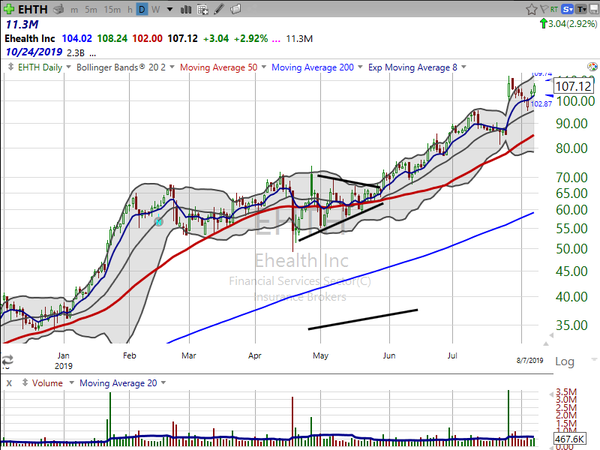This screenshot has height=450, width=600.
Task: Select the 15m timeframe
Action: pos(116,8)
